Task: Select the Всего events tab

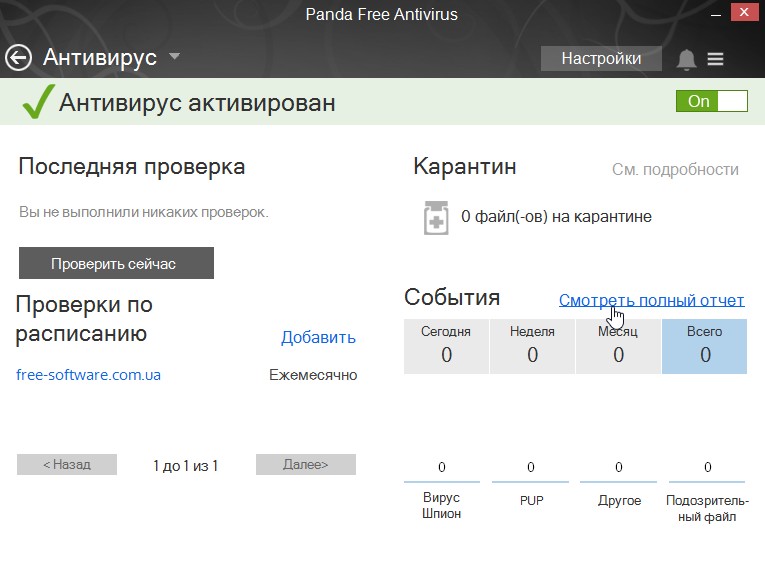Action: pyautogui.click(x=705, y=346)
